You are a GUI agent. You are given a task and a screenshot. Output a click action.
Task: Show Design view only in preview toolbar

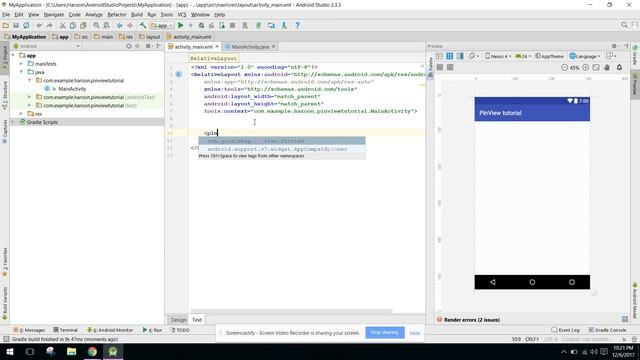tap(439, 56)
